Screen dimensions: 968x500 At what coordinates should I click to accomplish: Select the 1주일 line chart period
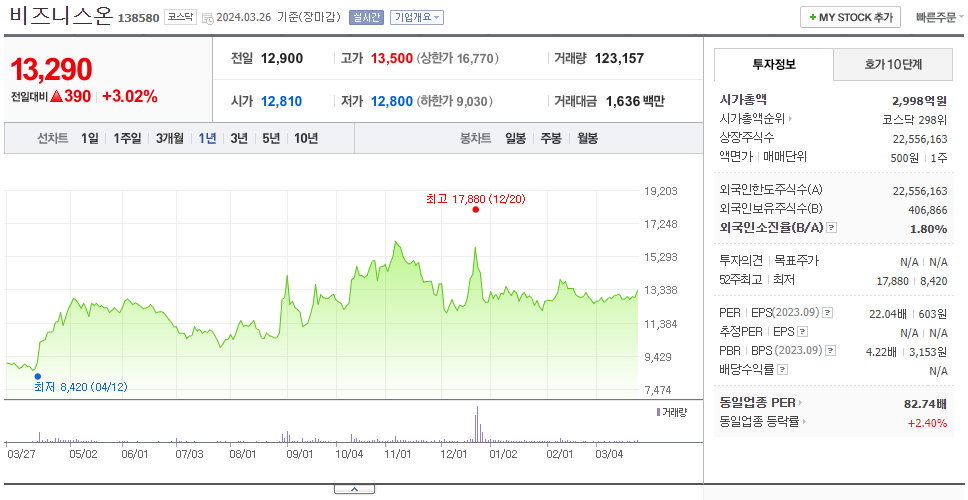tap(127, 138)
